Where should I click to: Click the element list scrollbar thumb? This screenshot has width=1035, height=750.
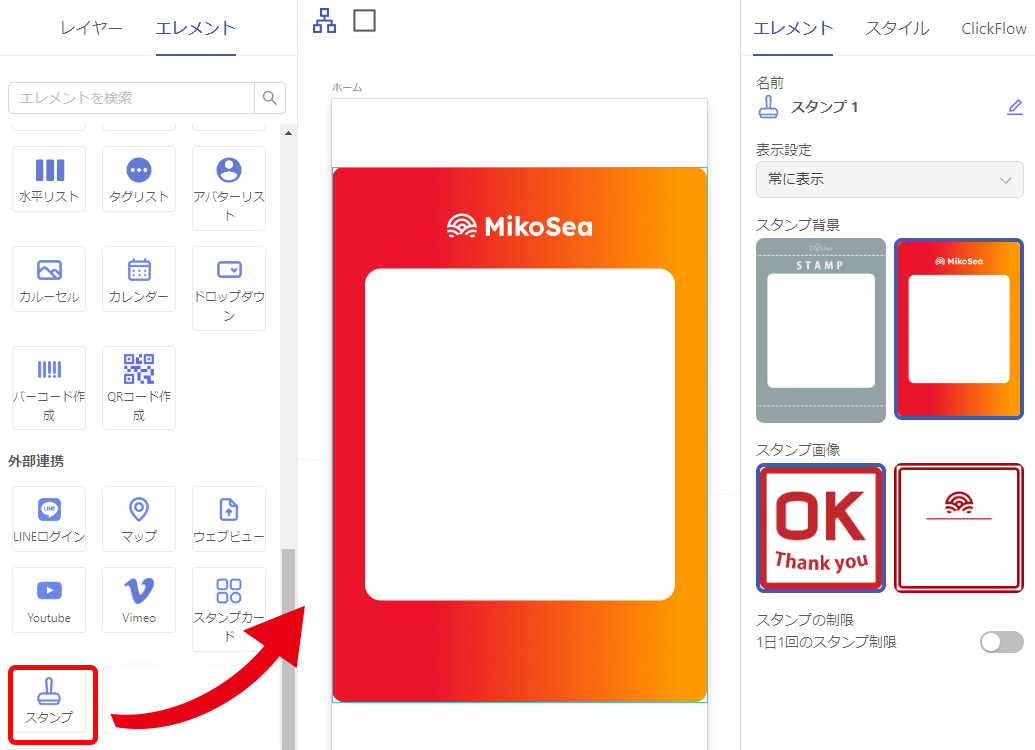pos(288,649)
